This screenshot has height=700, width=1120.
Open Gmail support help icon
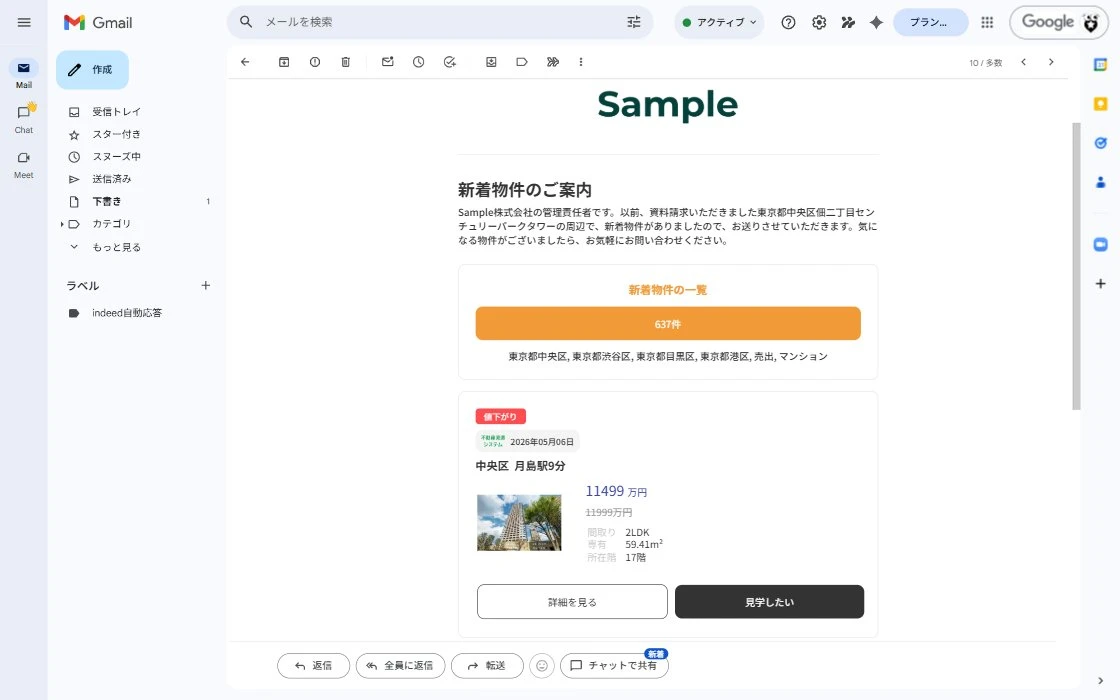(788, 22)
